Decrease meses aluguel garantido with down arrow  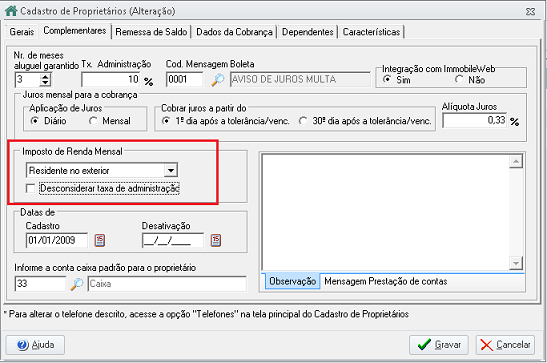coord(45,83)
